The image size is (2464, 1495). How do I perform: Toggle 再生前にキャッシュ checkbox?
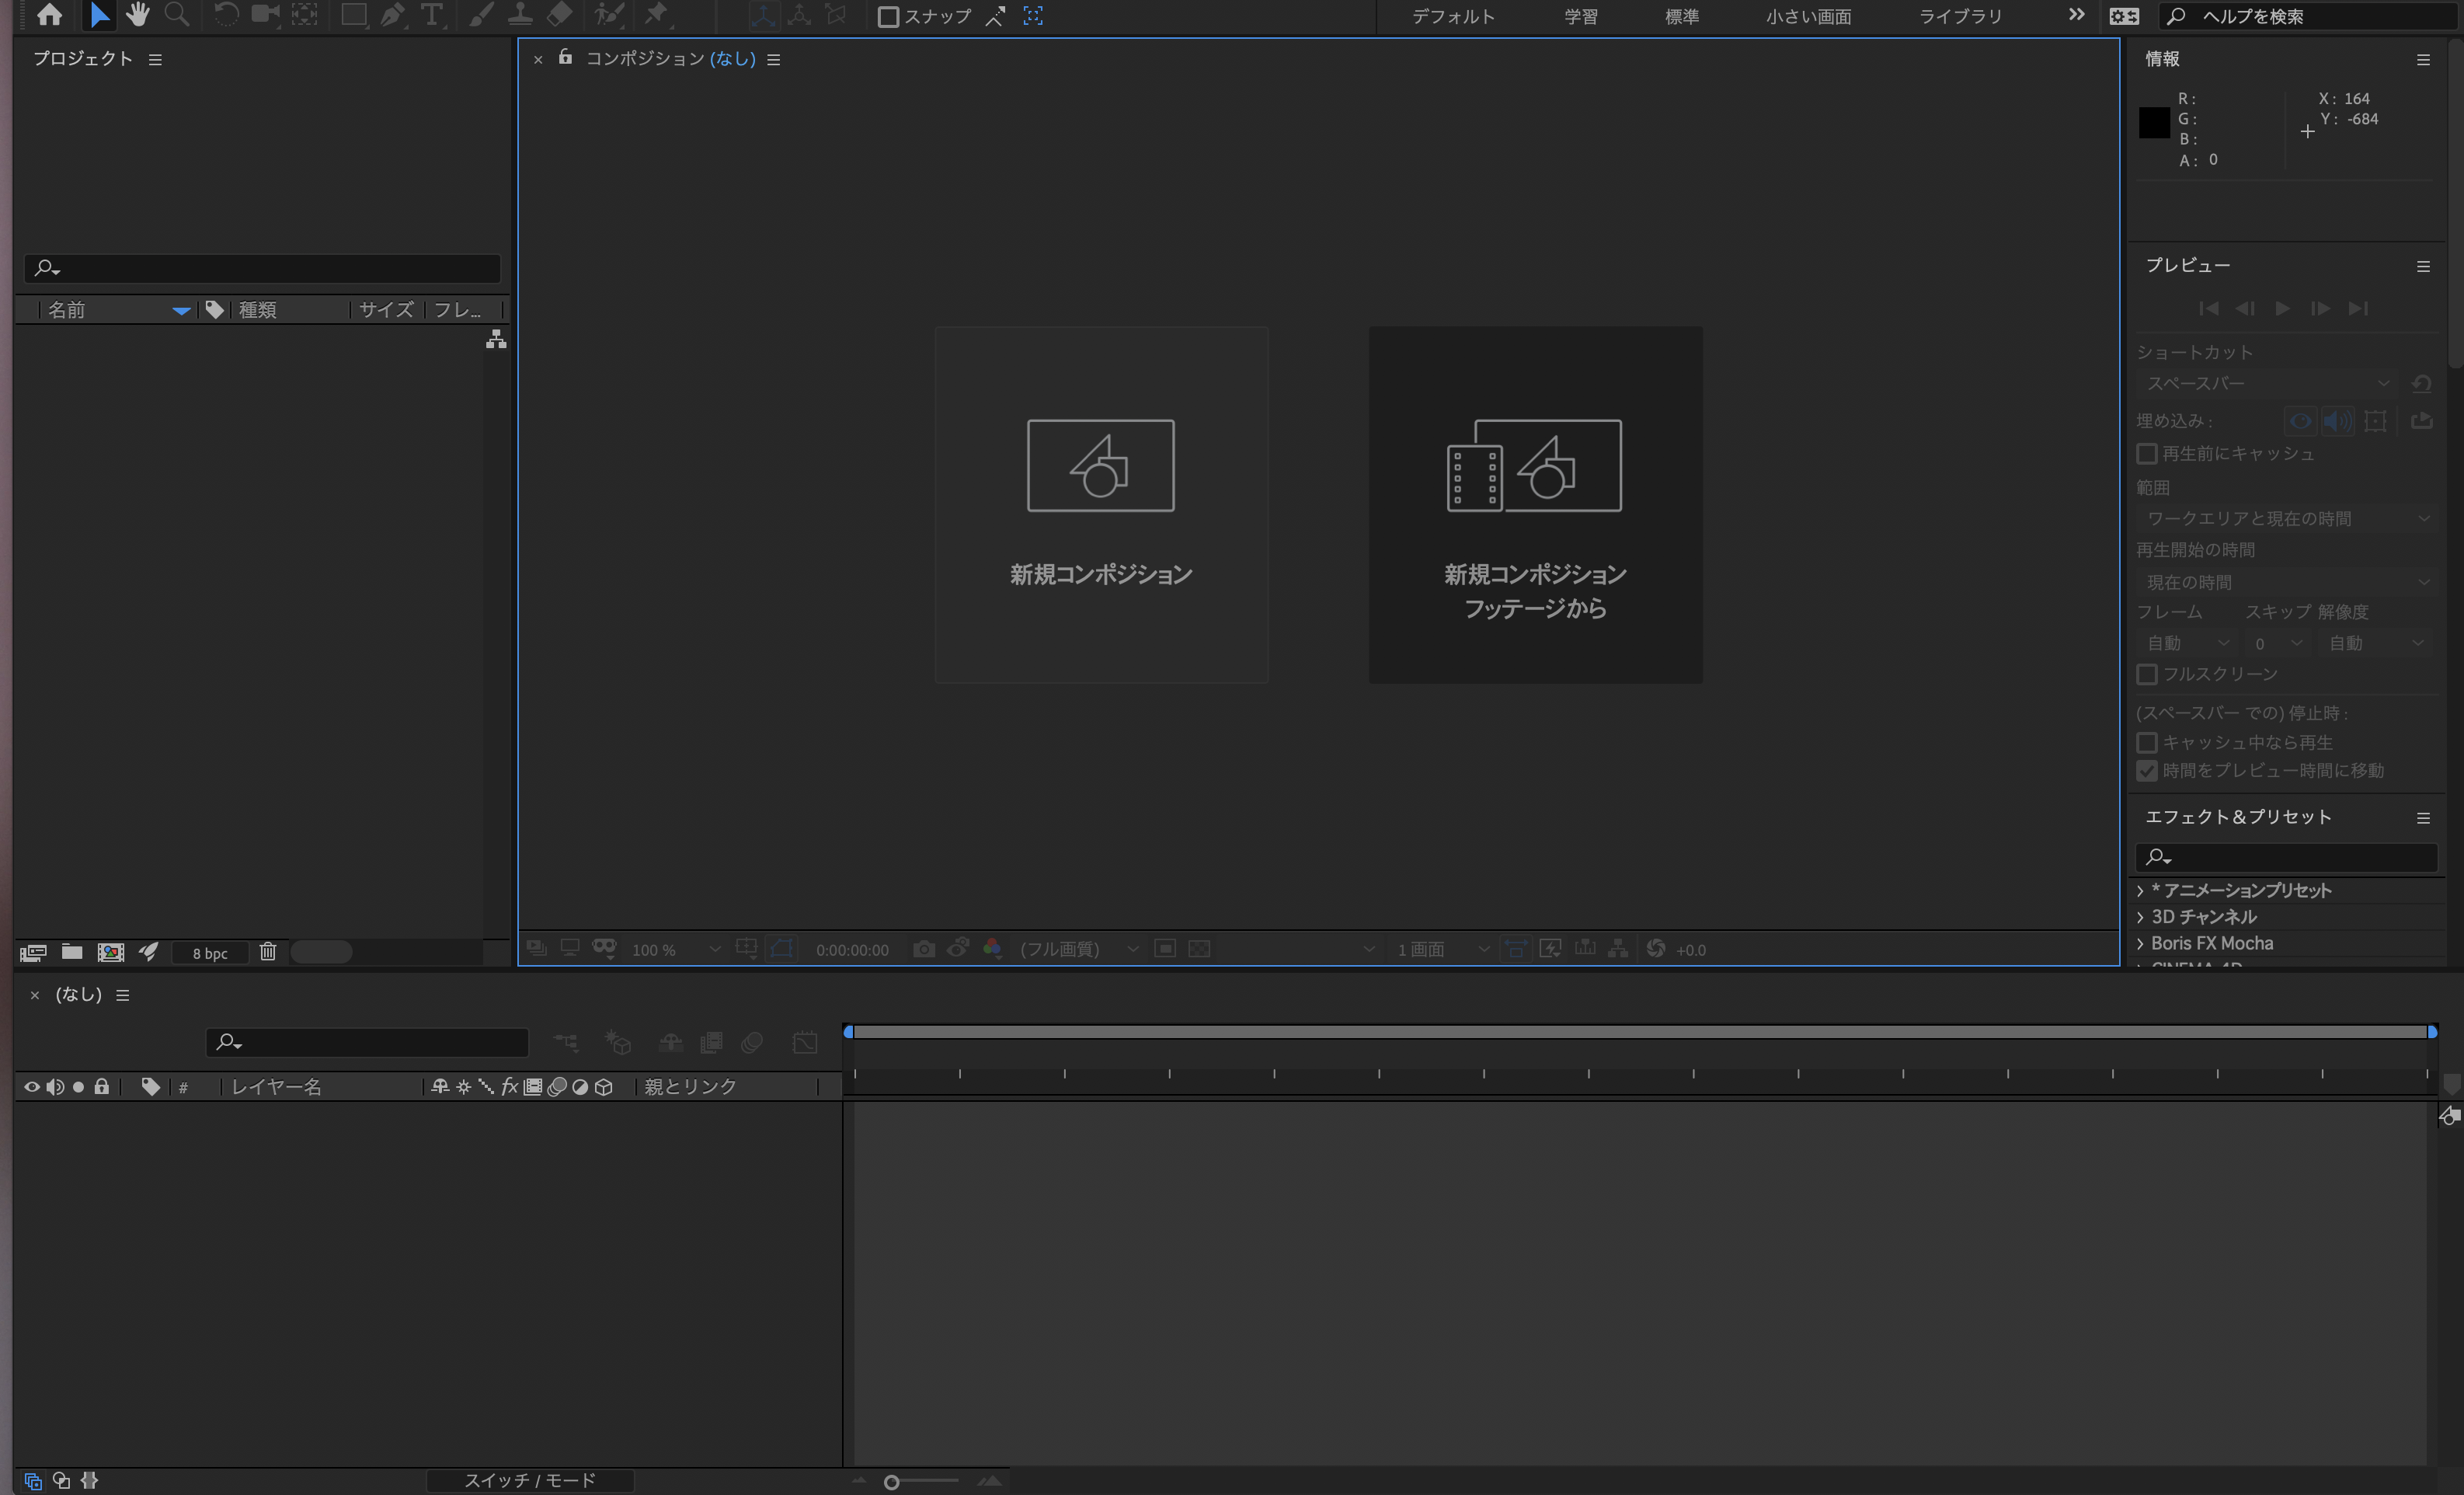click(2147, 454)
